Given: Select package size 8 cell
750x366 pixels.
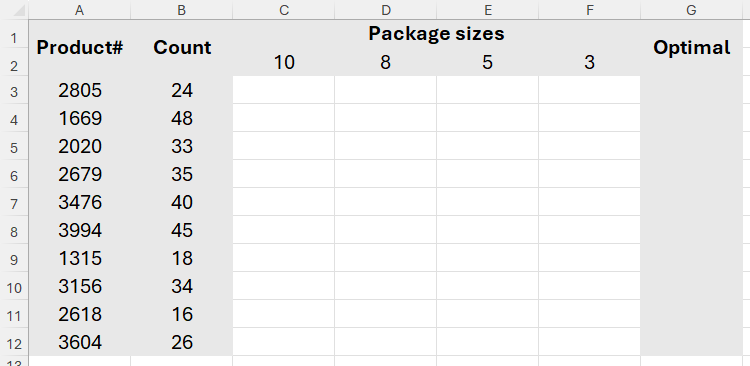Looking at the screenshot, I should (386, 62).
